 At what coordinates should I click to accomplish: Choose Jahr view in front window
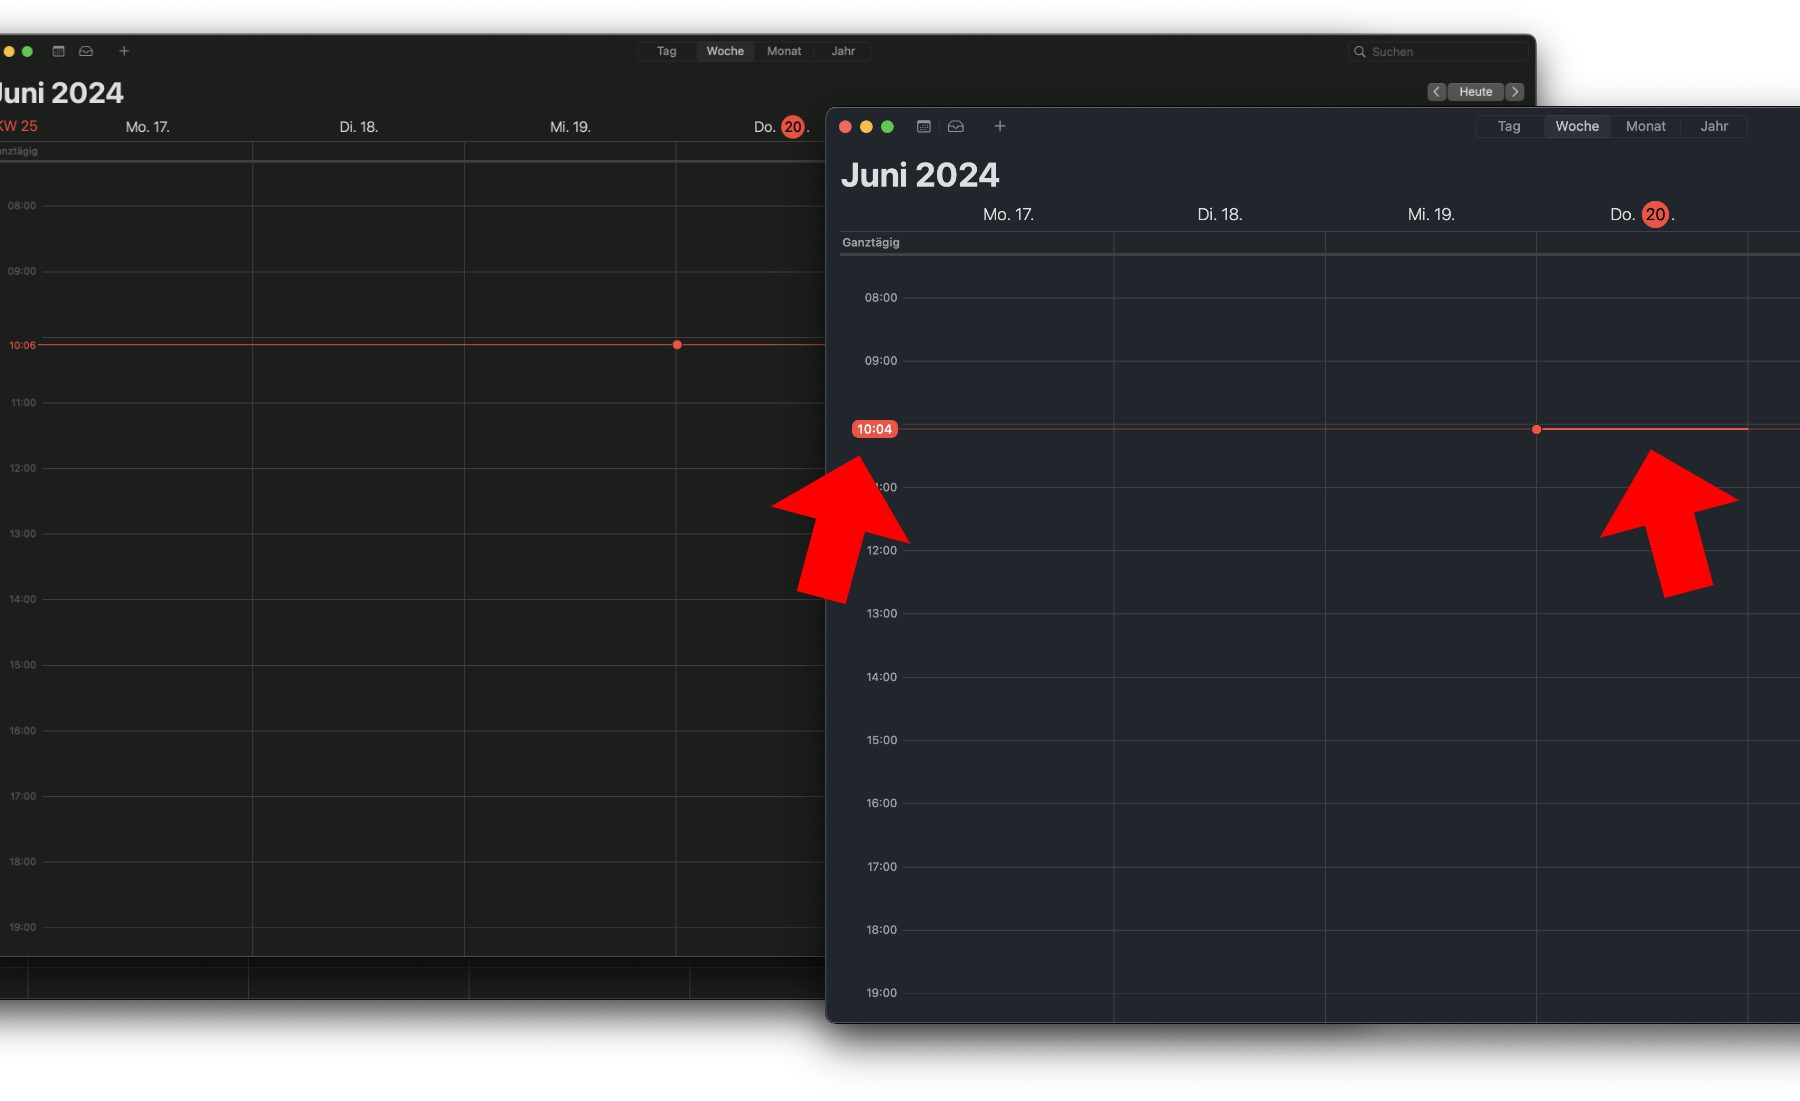click(x=1713, y=126)
